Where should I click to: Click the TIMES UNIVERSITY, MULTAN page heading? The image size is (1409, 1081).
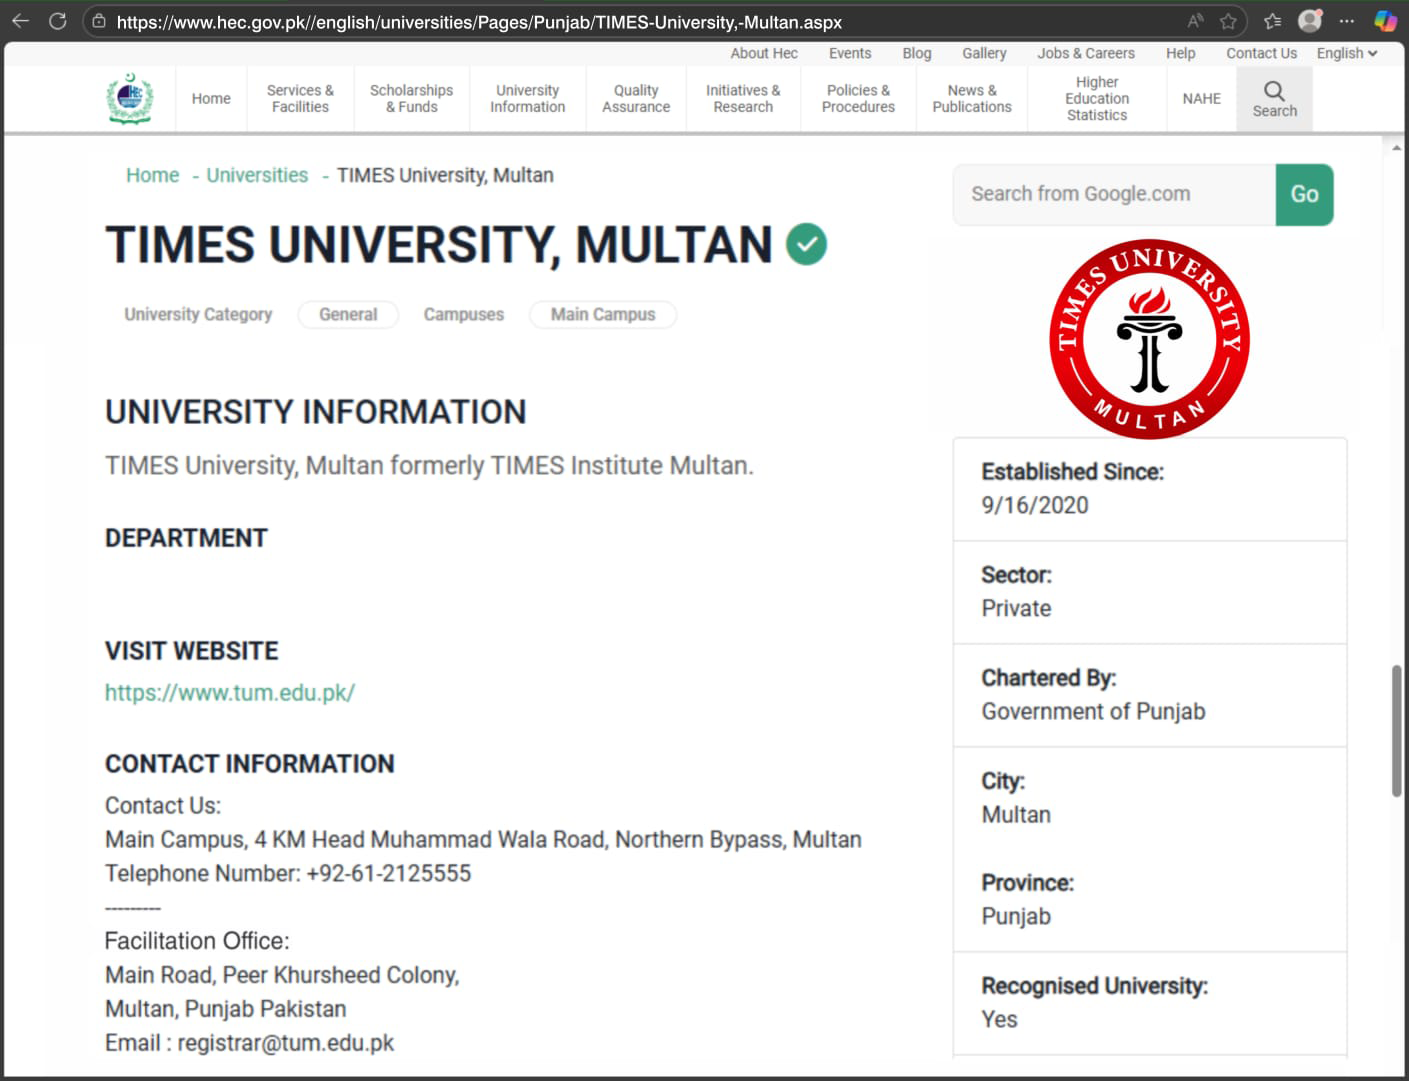point(439,245)
